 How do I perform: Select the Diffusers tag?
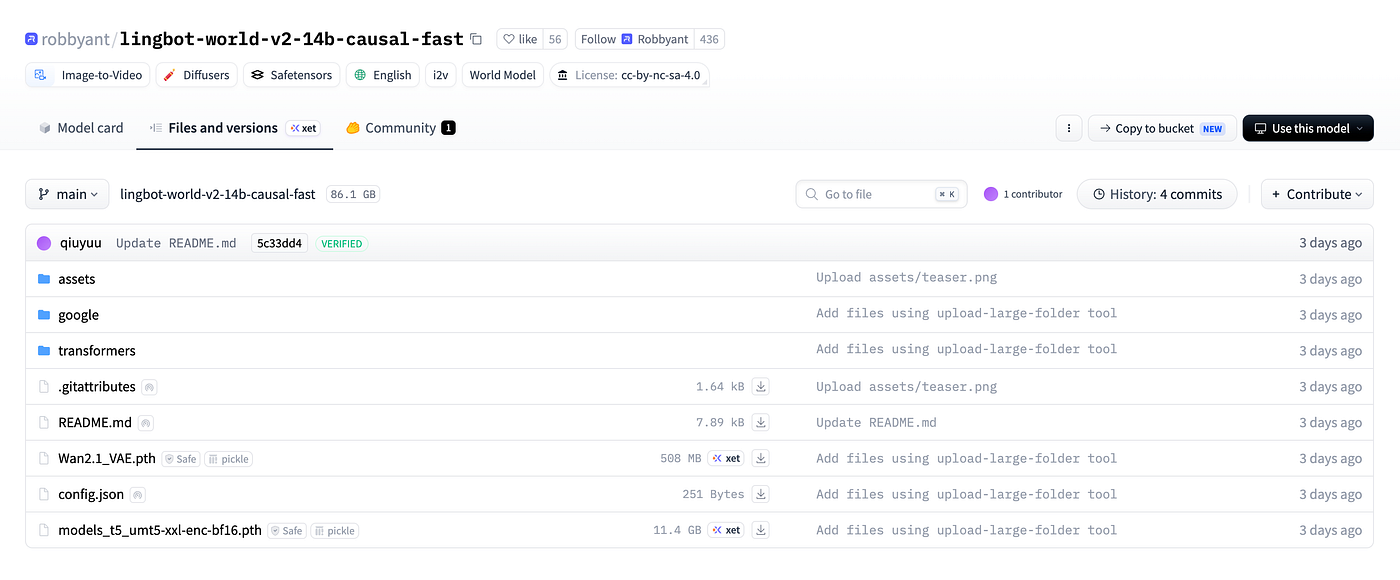coord(196,75)
